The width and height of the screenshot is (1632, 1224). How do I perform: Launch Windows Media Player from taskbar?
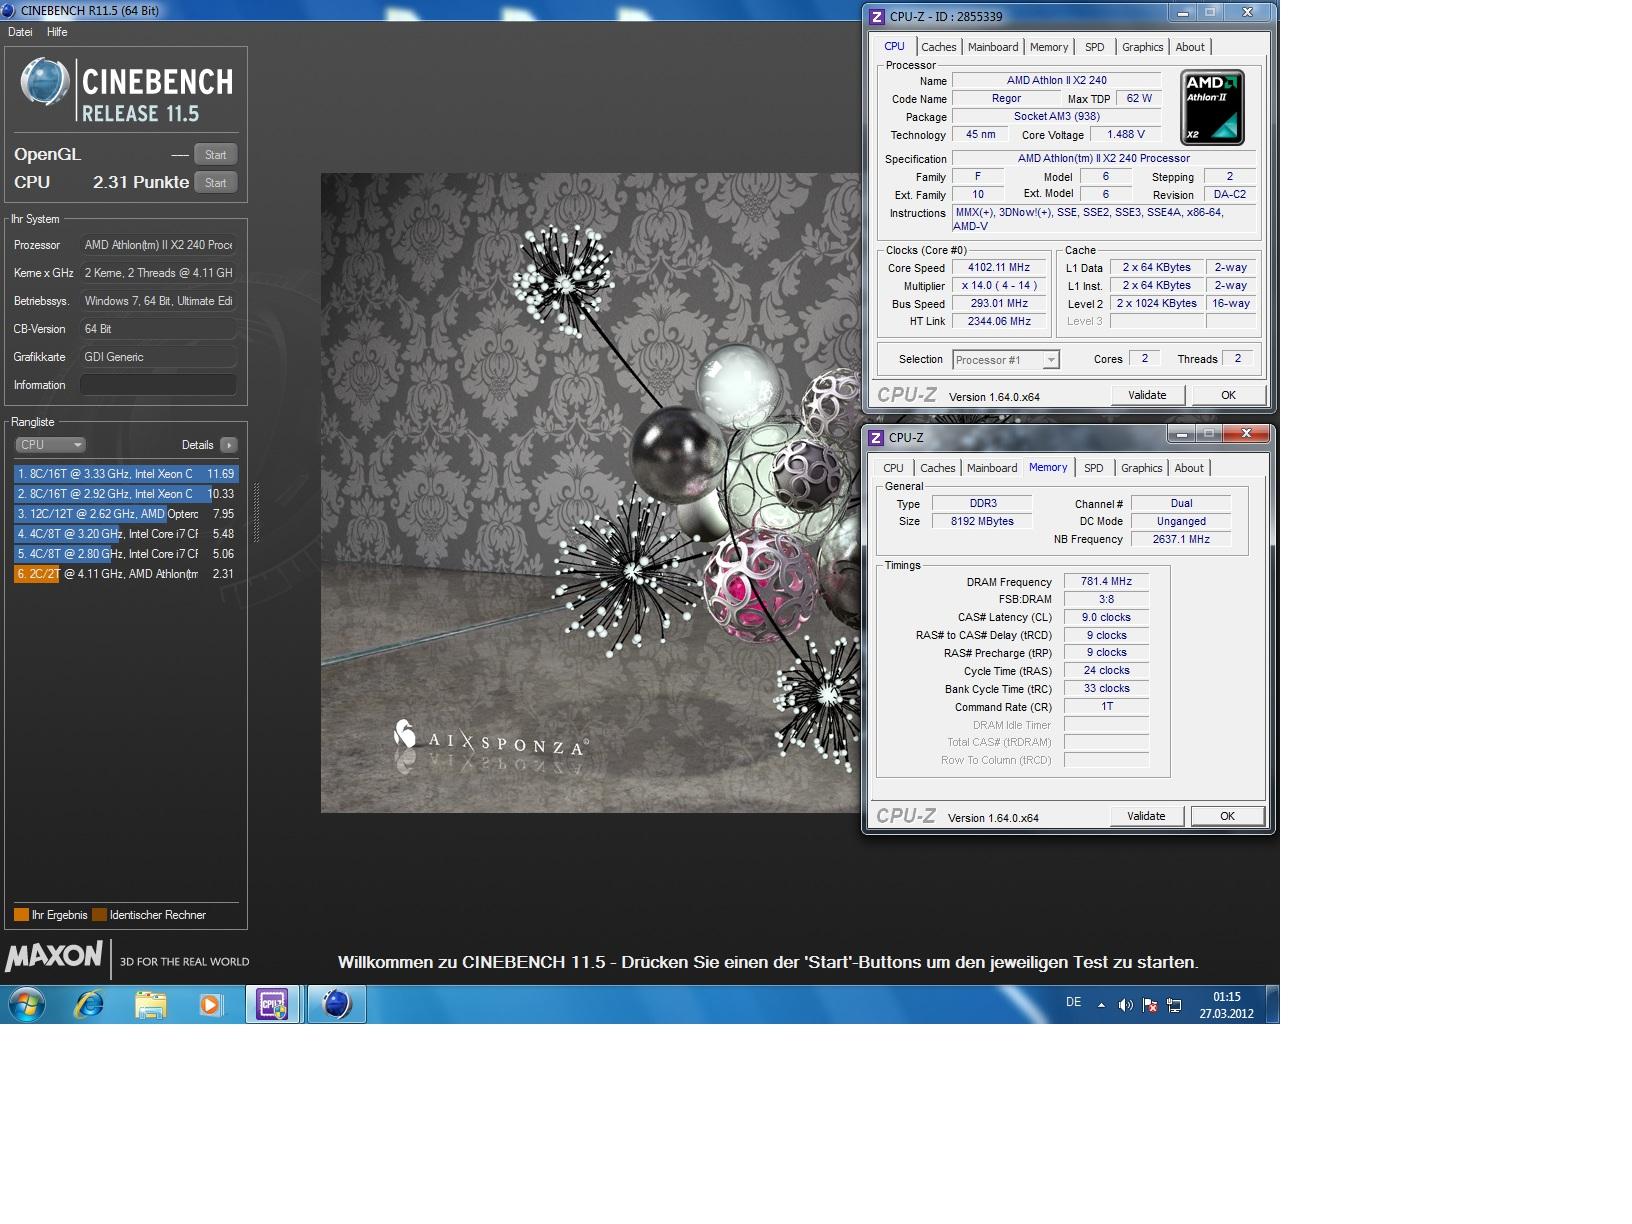click(x=210, y=1004)
